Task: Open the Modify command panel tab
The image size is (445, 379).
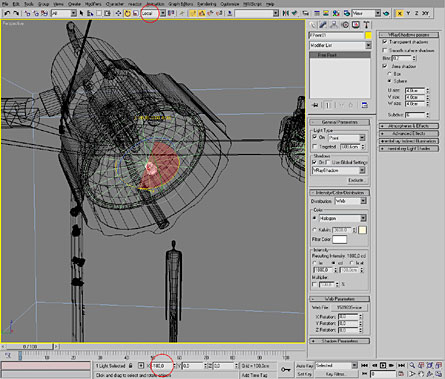Action: [323, 25]
